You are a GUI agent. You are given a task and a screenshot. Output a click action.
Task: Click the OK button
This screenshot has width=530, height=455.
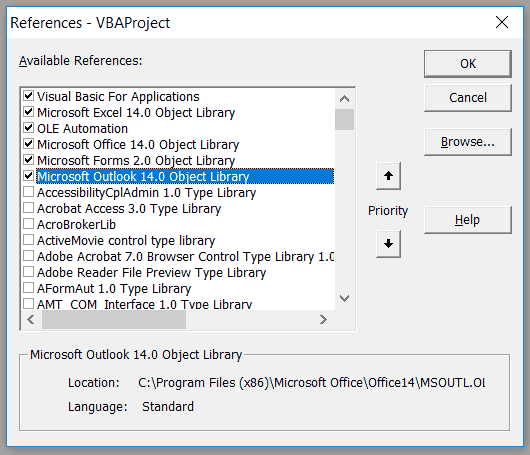468,64
